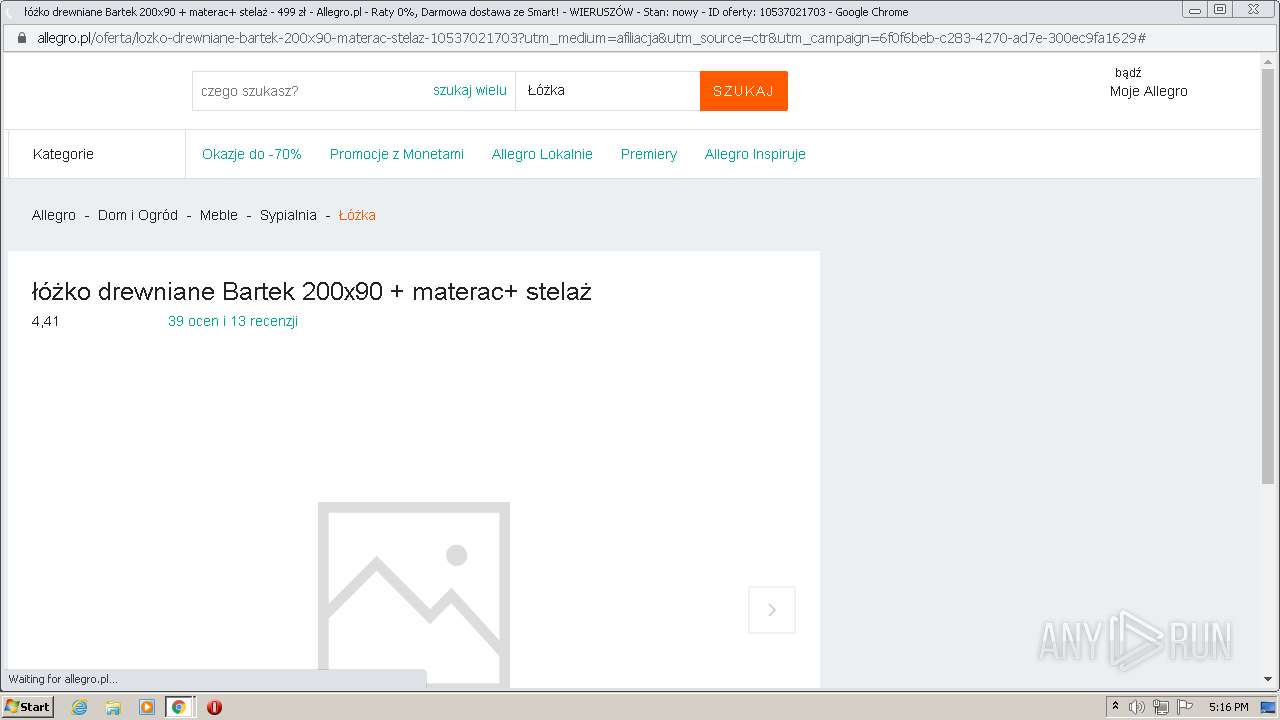Viewport: 1280px width, 720px height.
Task: Open Internet Explorer from the taskbar
Action: tap(80, 707)
